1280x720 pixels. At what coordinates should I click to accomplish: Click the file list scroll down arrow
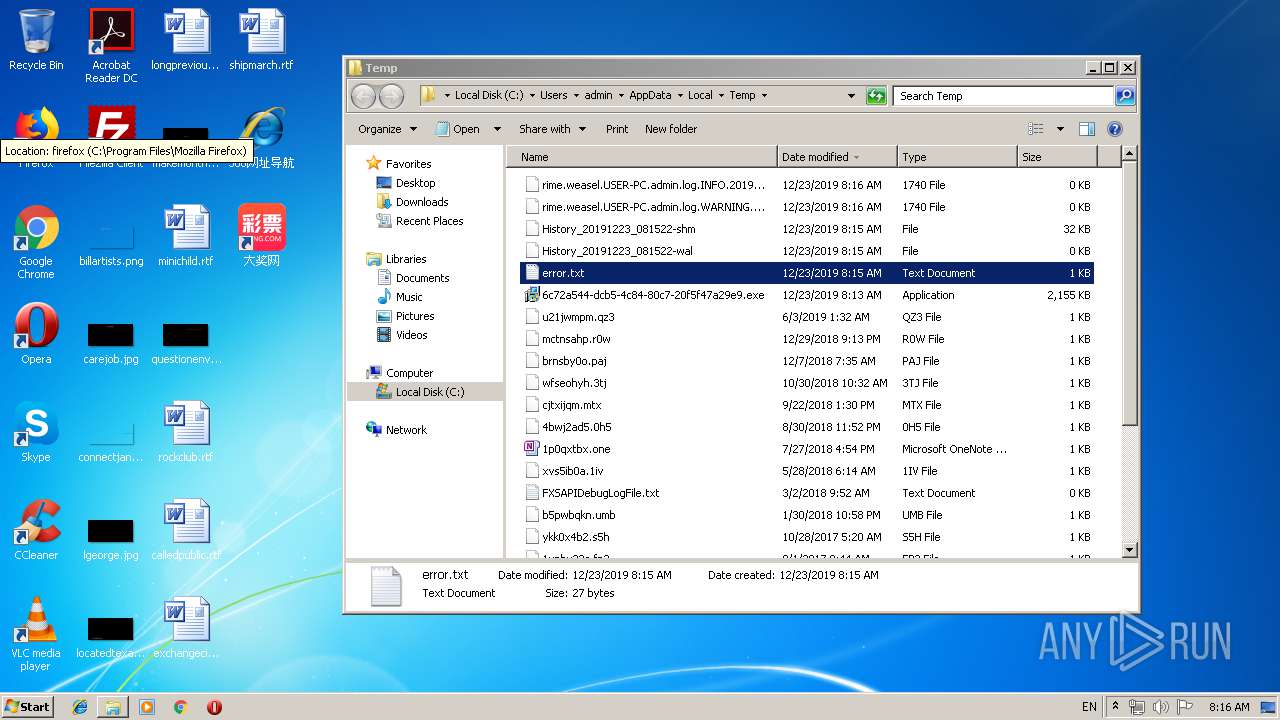click(1129, 549)
